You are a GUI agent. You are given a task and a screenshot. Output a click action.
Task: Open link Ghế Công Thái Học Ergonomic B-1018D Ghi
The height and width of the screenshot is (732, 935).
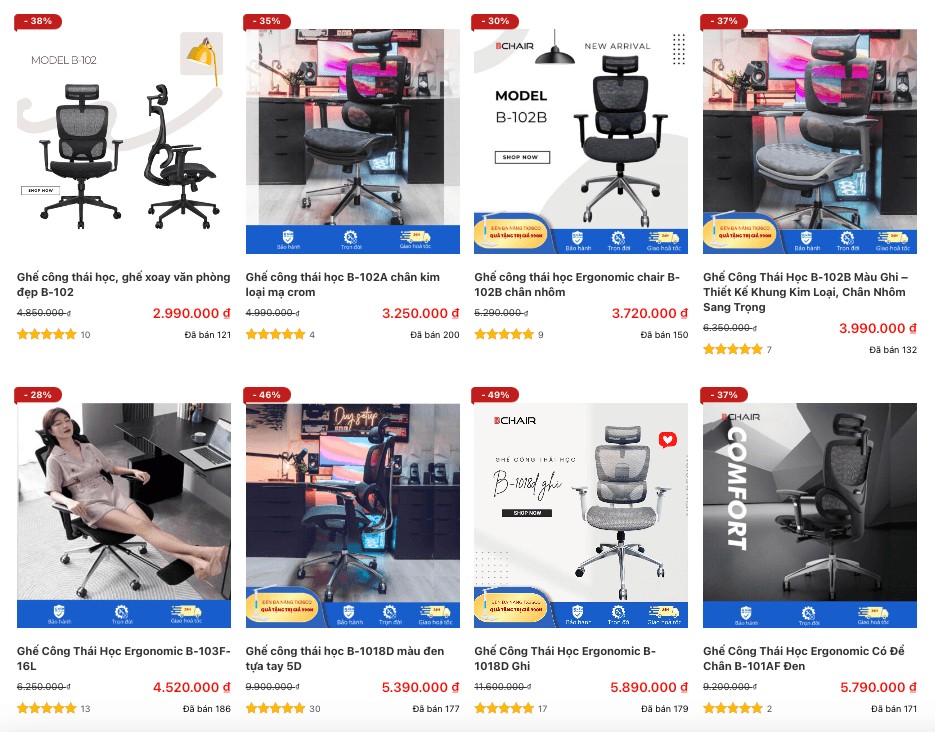point(565,658)
